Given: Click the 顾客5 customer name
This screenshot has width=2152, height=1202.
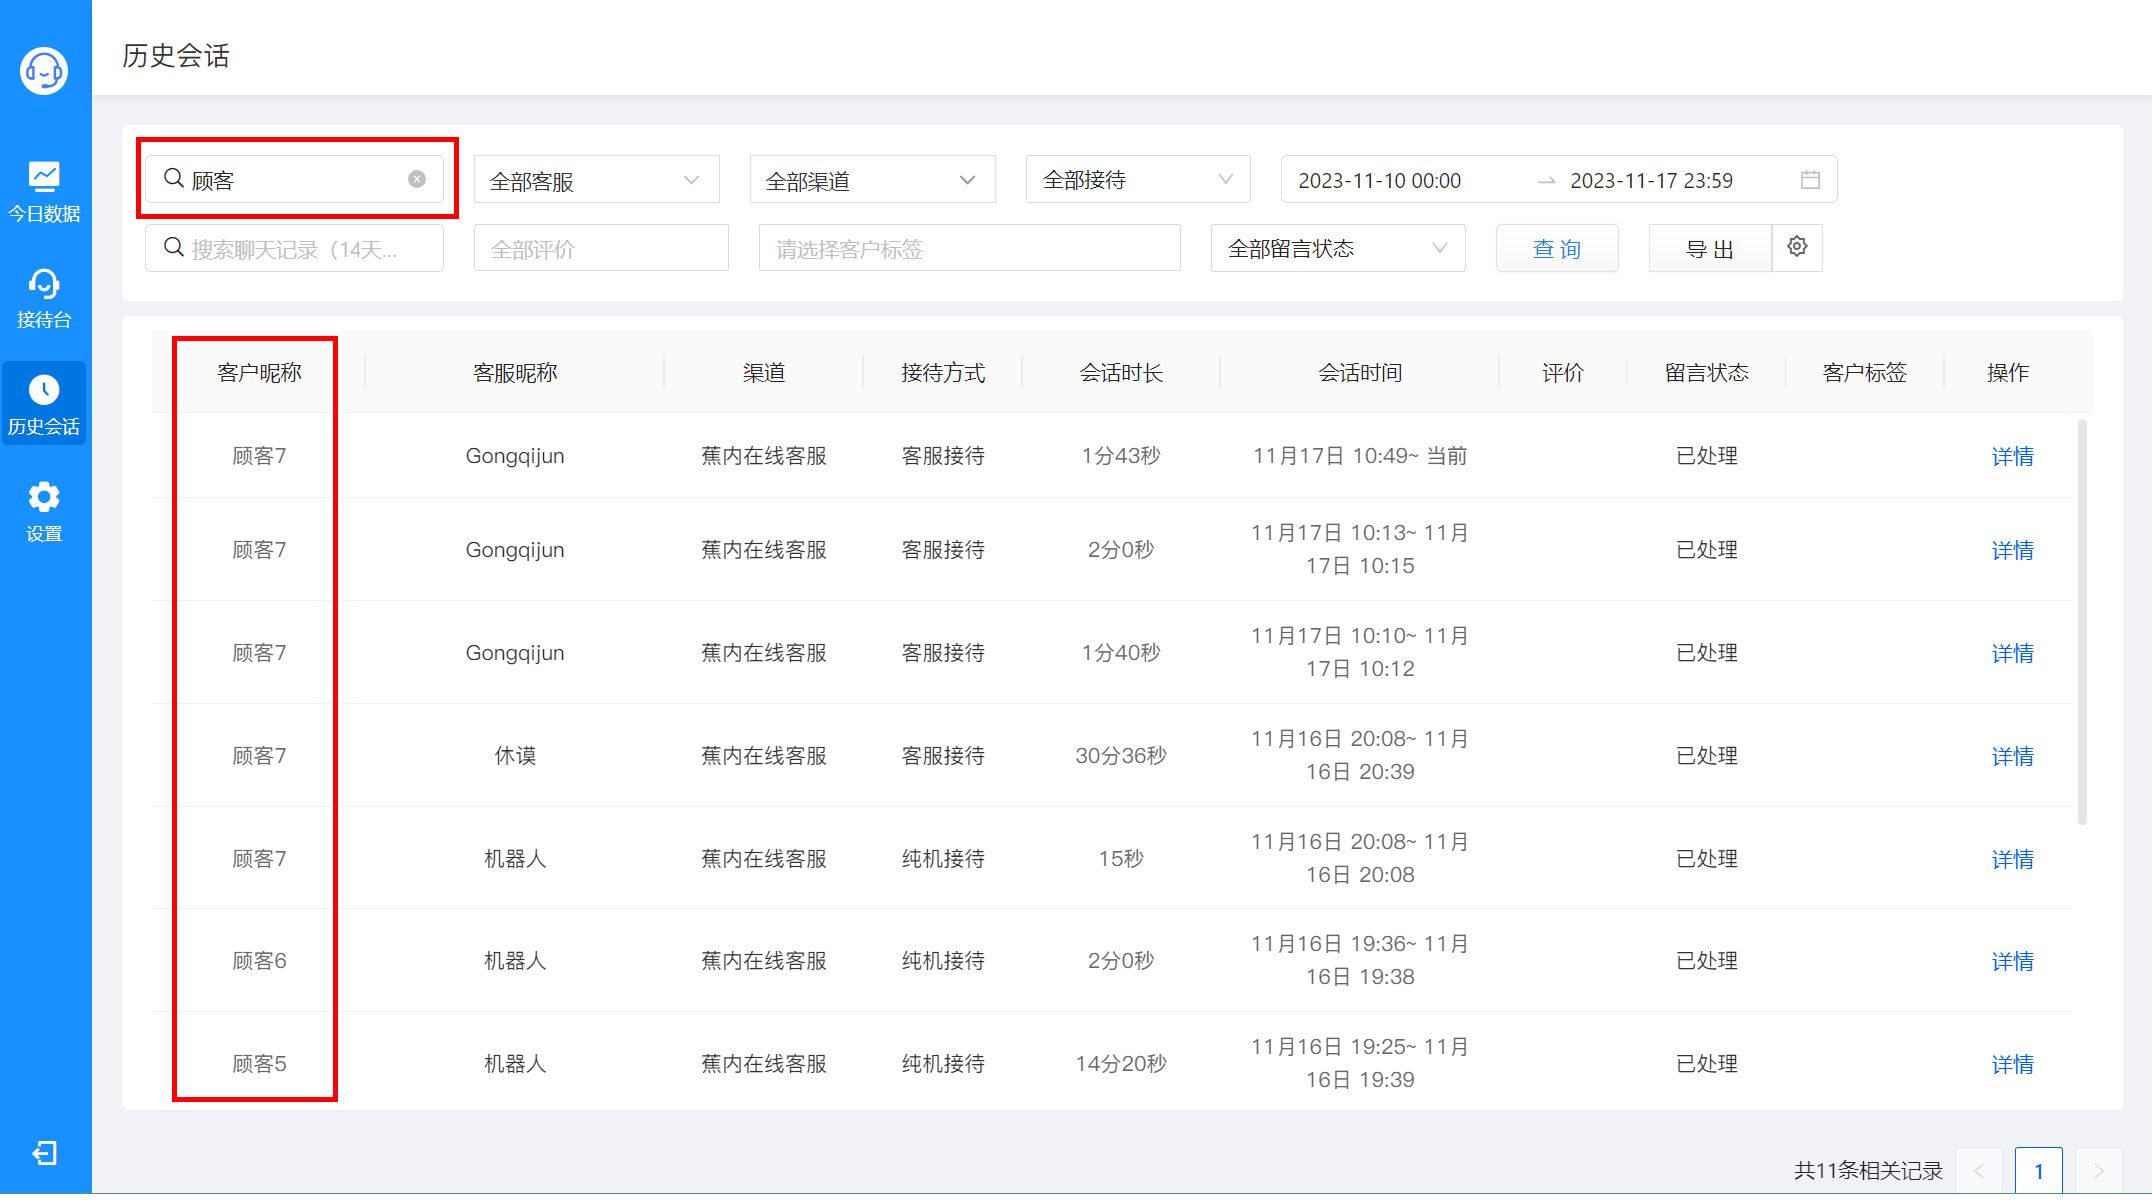Looking at the screenshot, I should click(259, 1064).
